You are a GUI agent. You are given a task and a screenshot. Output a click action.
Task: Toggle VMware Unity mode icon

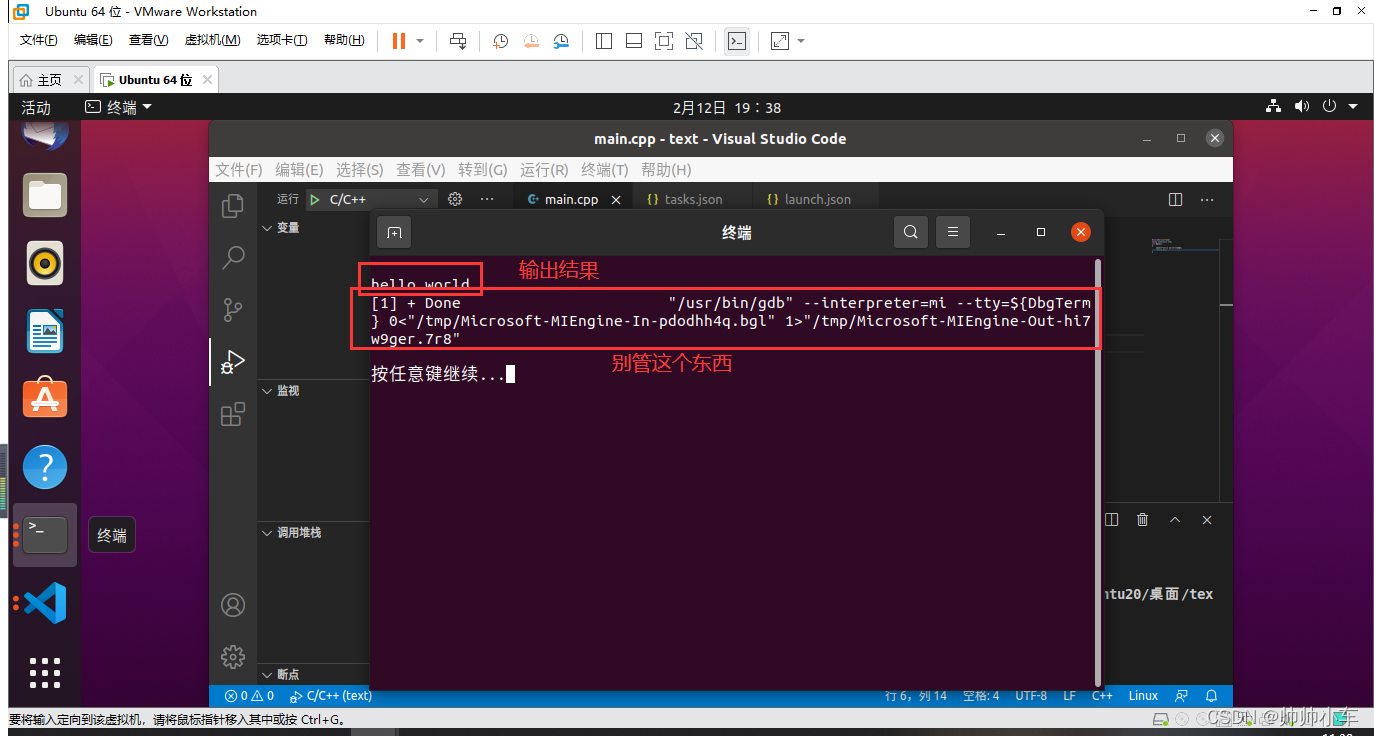click(694, 41)
